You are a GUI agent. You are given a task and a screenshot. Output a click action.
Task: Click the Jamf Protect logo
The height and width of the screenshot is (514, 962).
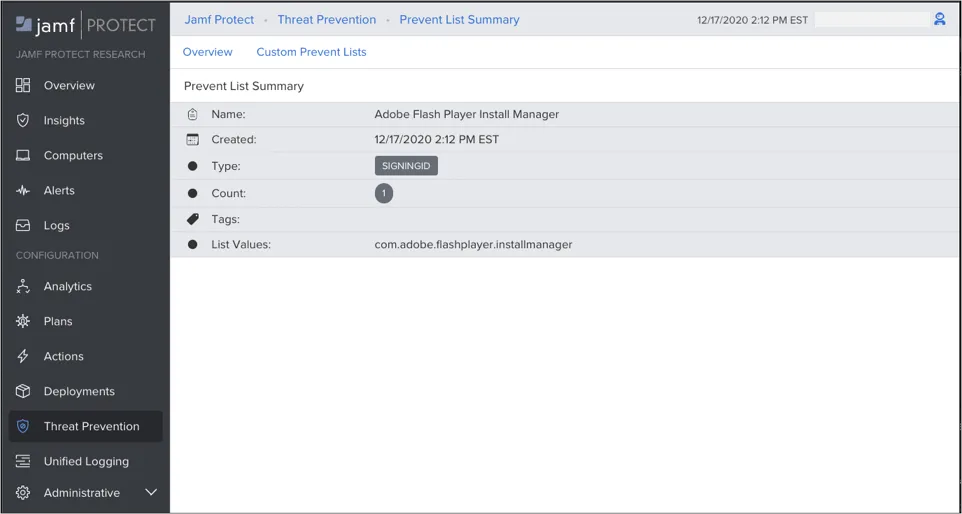click(85, 23)
